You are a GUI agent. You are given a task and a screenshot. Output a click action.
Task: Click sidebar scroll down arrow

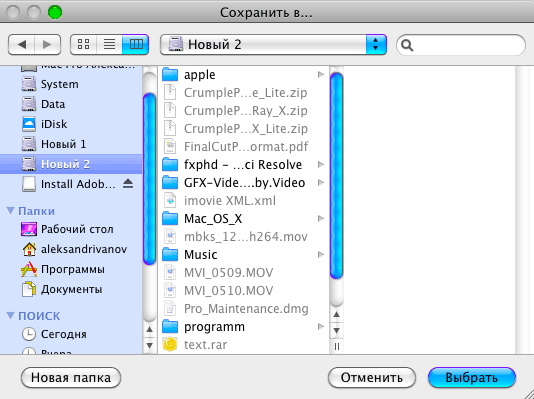click(x=149, y=346)
